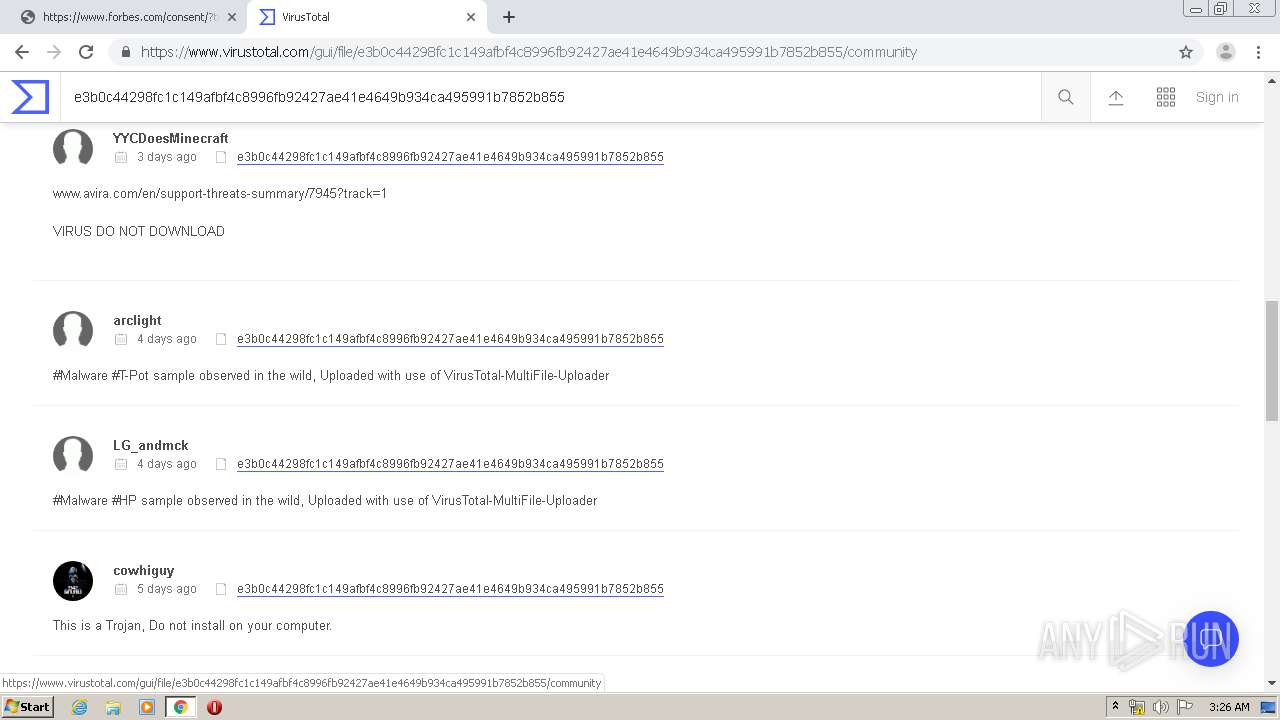The width and height of the screenshot is (1280, 720).
Task: Click the avira.com threat summary text
Action: coord(220,193)
